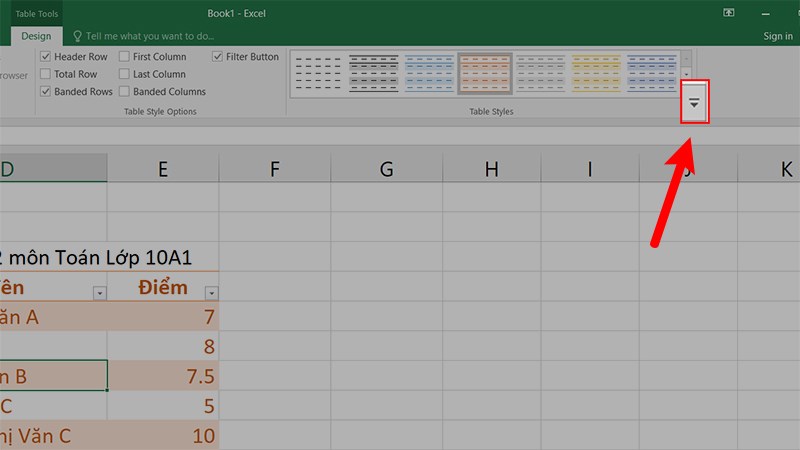Screen dimensions: 800x450
Task: Expand the Table Styles gallery More arrow
Action: (x=694, y=104)
